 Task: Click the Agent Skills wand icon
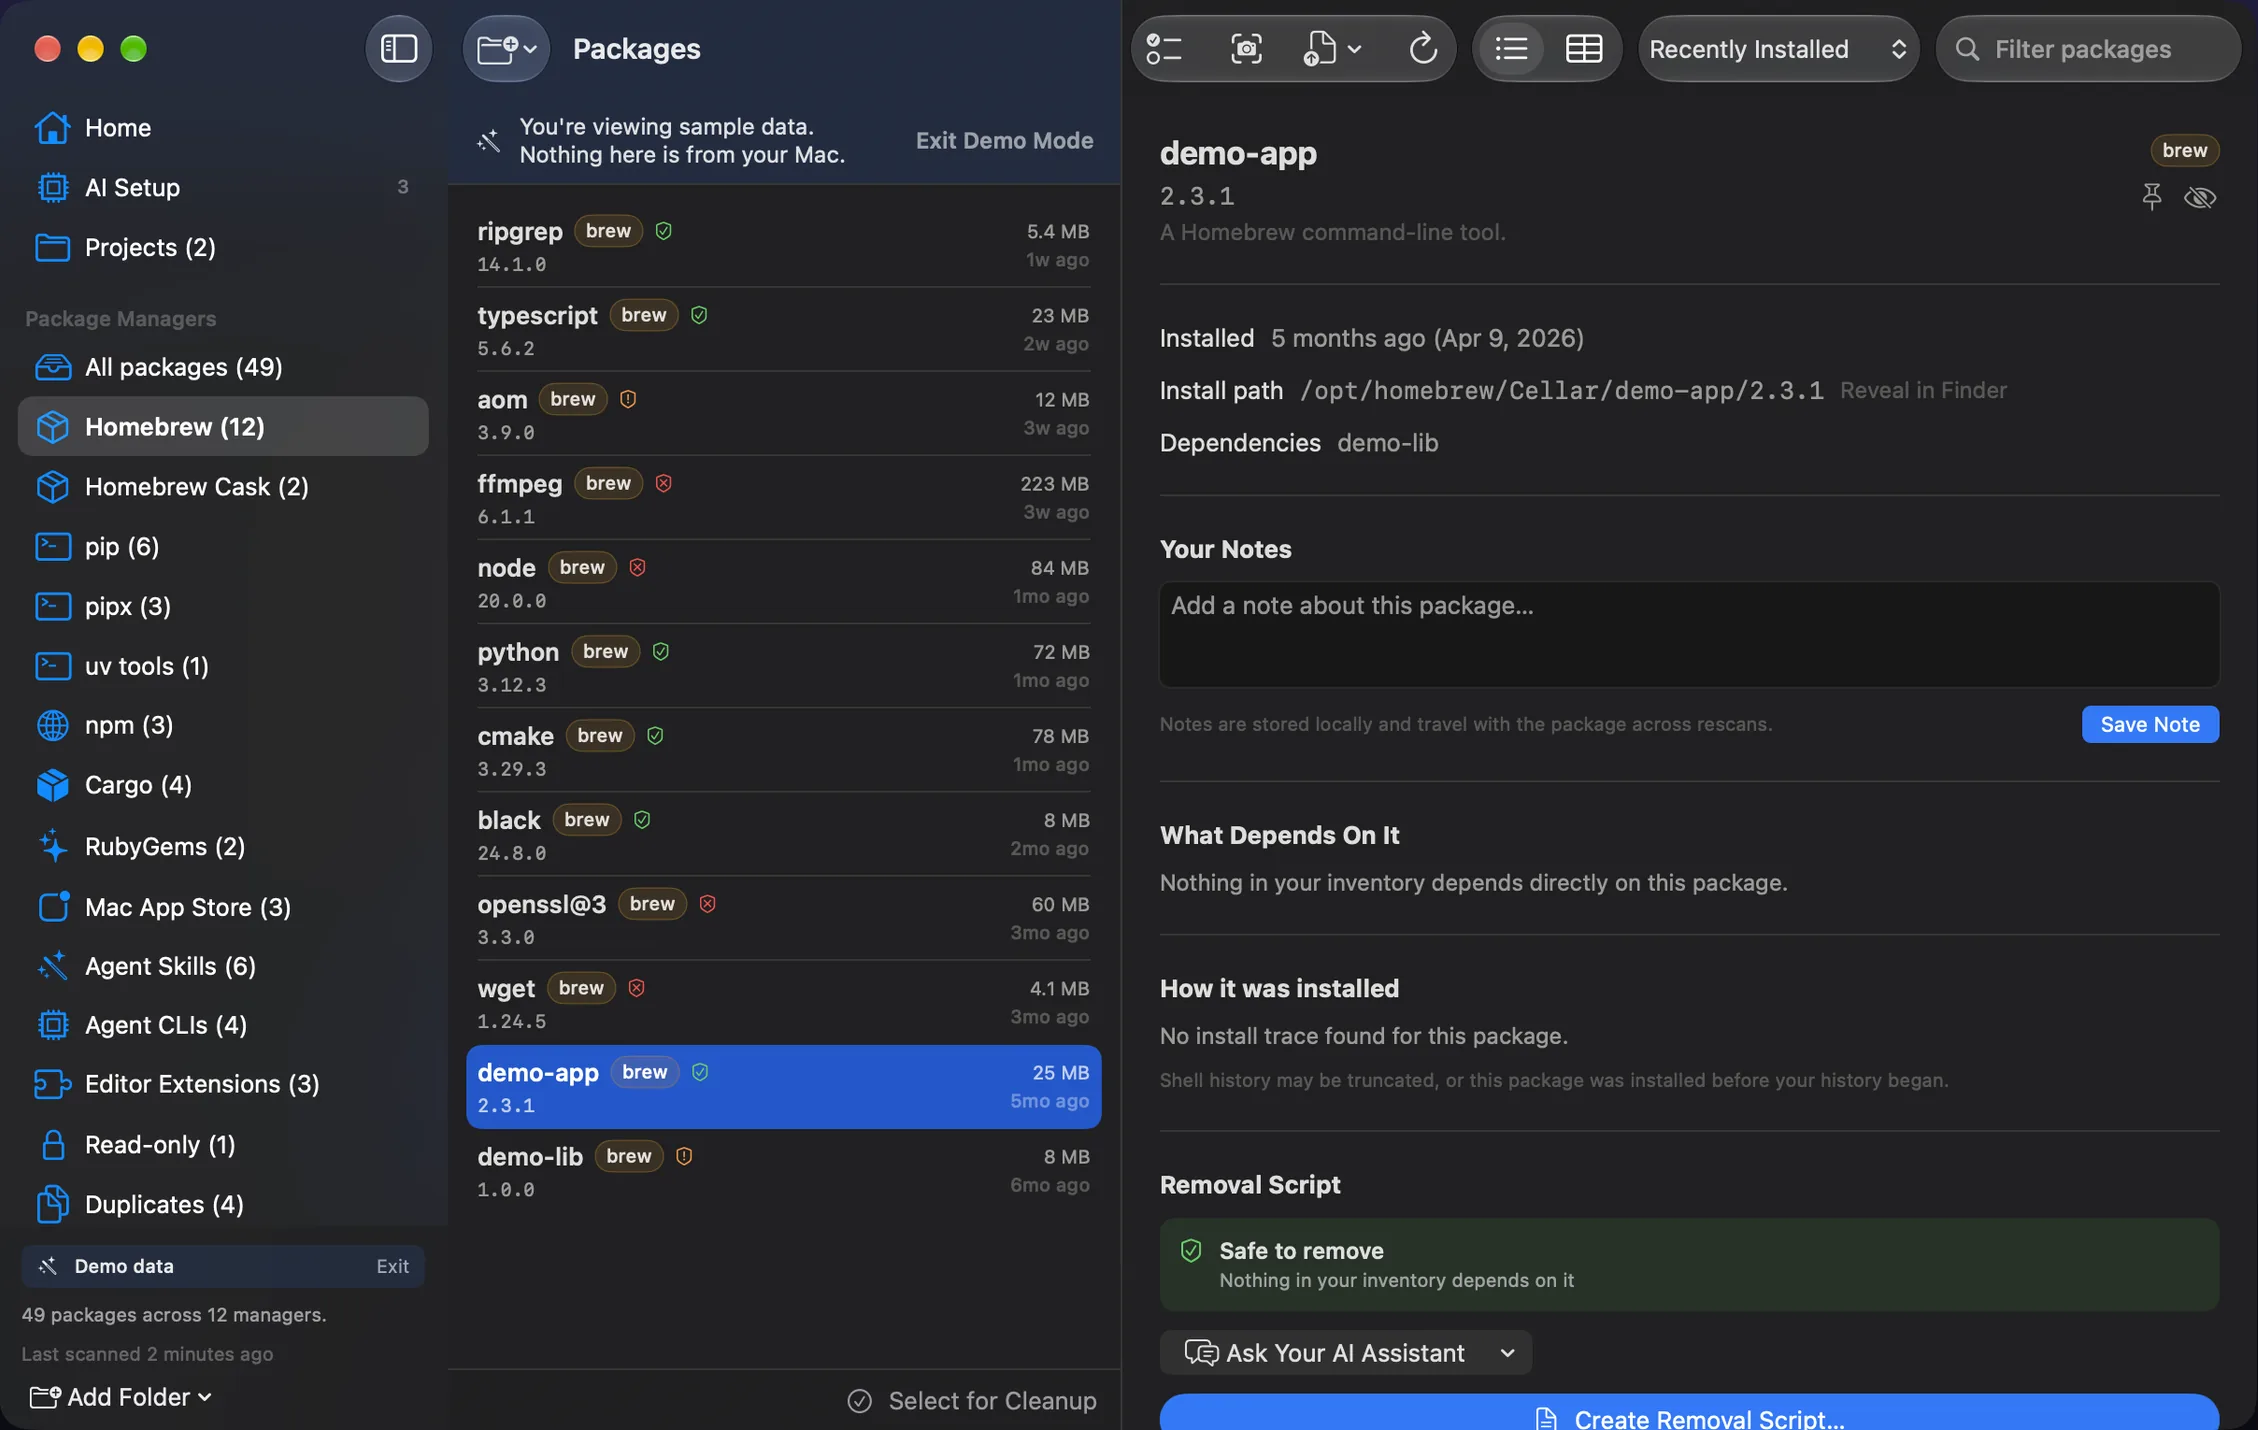pyautogui.click(x=52, y=966)
